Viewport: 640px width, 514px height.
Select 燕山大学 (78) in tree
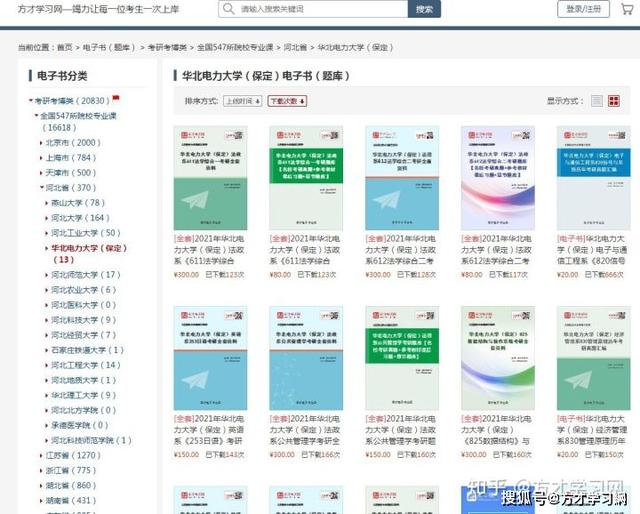(78, 203)
